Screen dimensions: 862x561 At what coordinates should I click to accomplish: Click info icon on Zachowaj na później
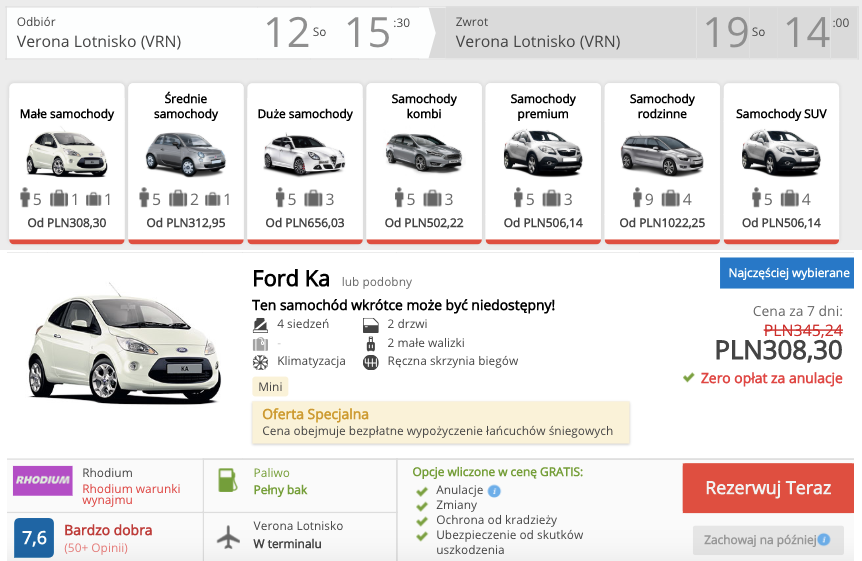click(824, 540)
